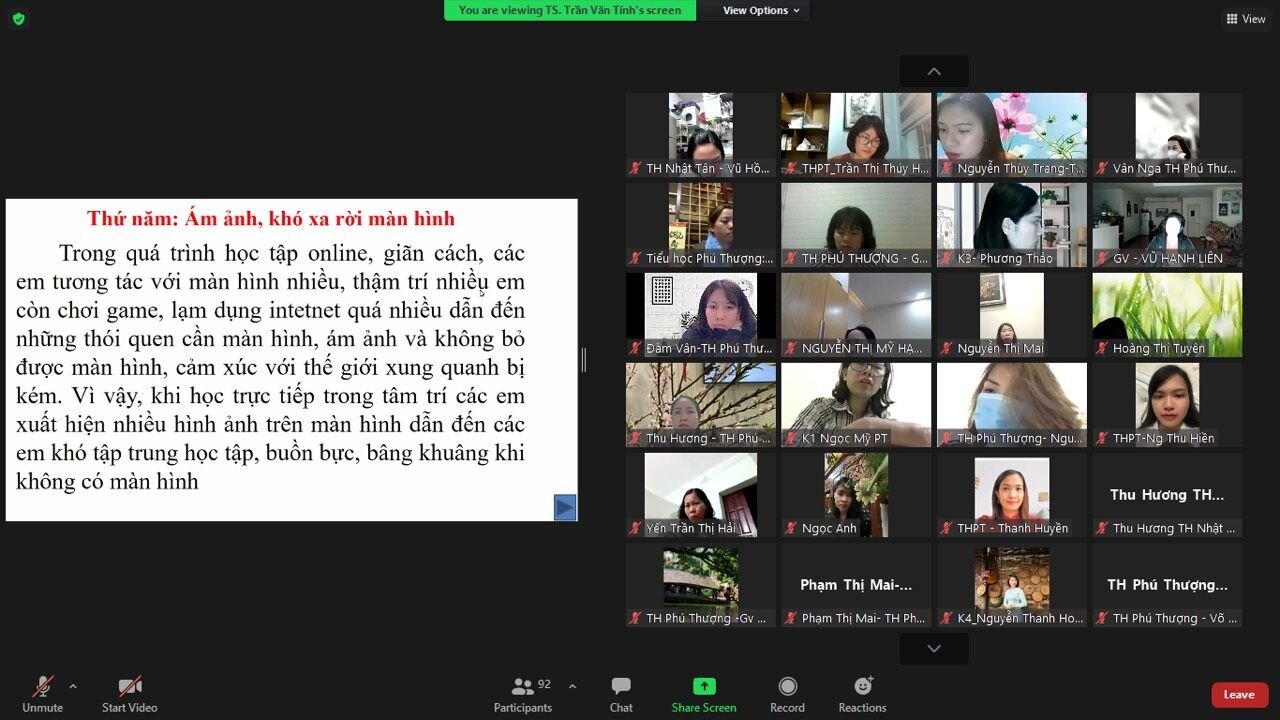The width and height of the screenshot is (1280, 720).
Task: Click the green Share Screen icon
Action: tap(704, 686)
